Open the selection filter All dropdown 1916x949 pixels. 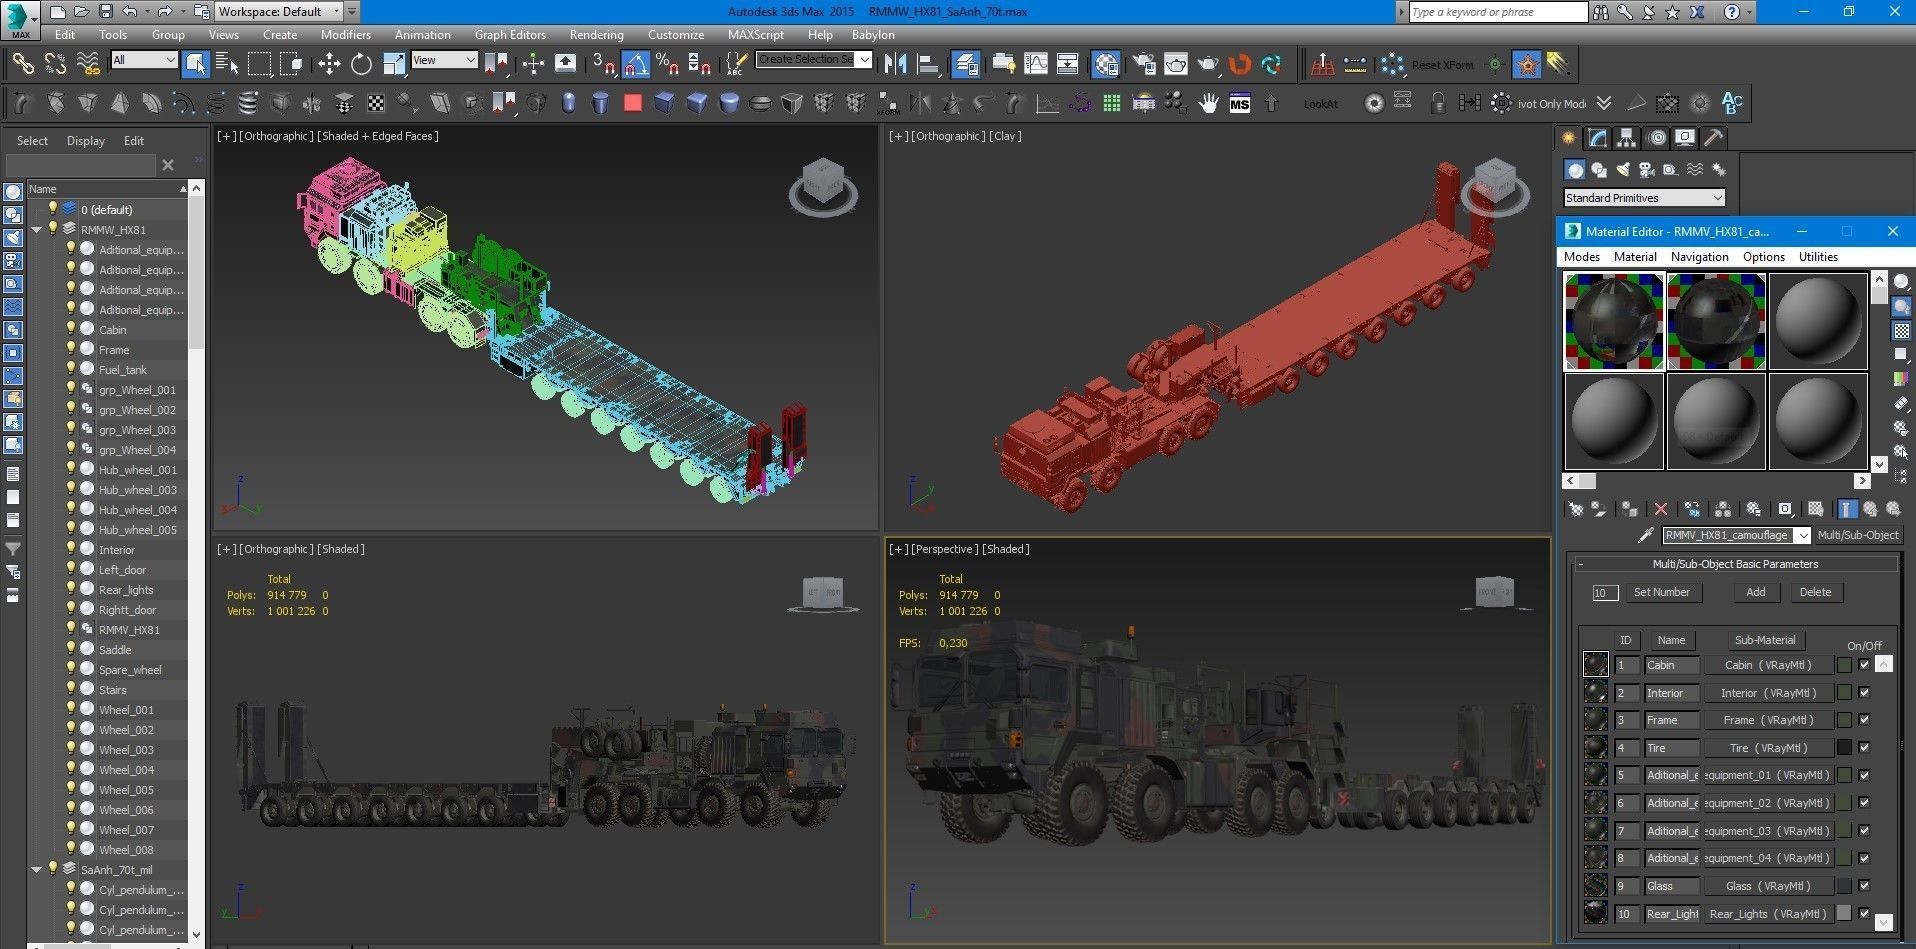click(x=144, y=60)
